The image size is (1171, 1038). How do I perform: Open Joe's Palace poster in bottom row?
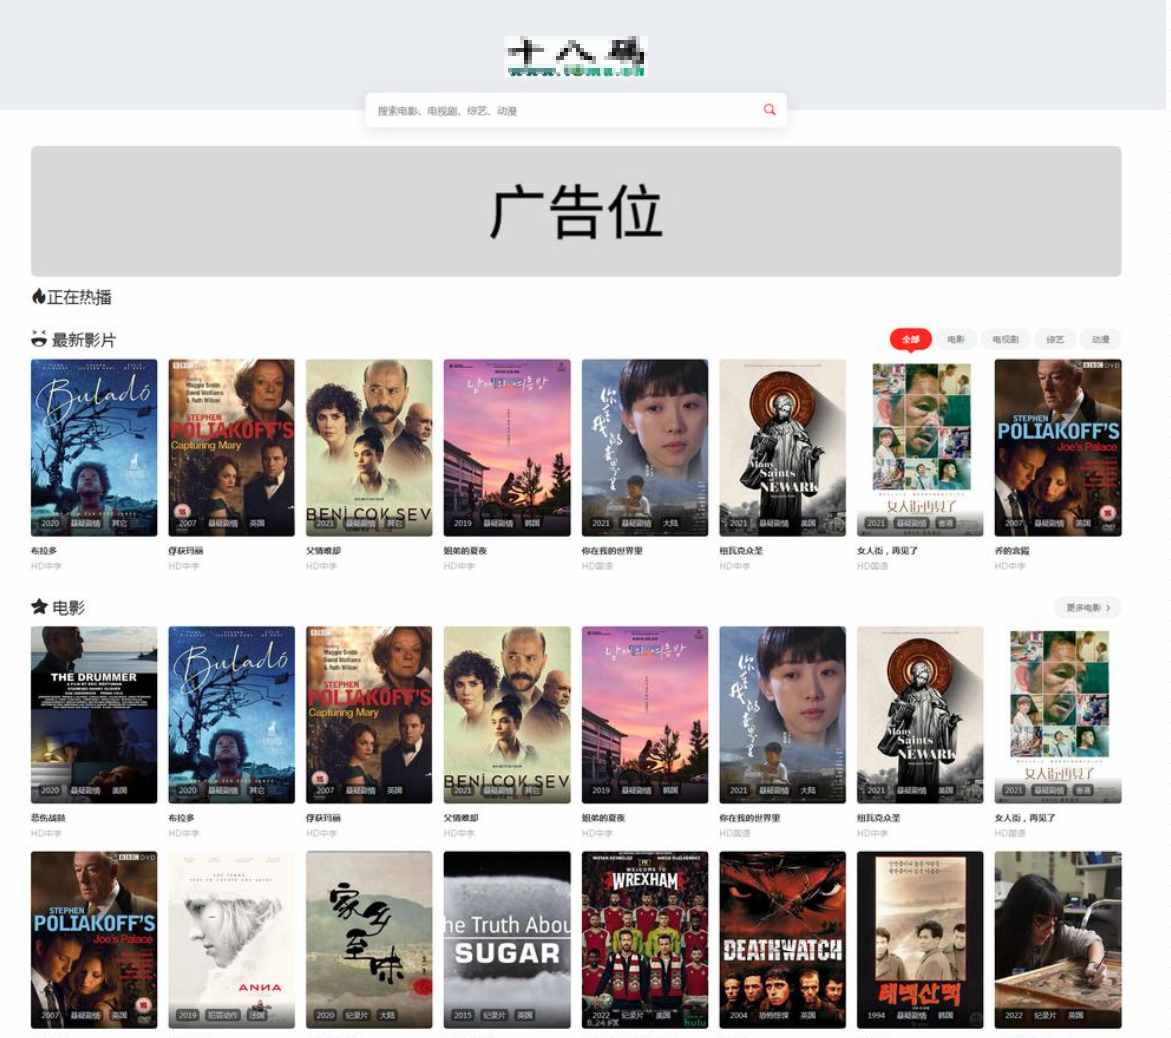tap(94, 939)
